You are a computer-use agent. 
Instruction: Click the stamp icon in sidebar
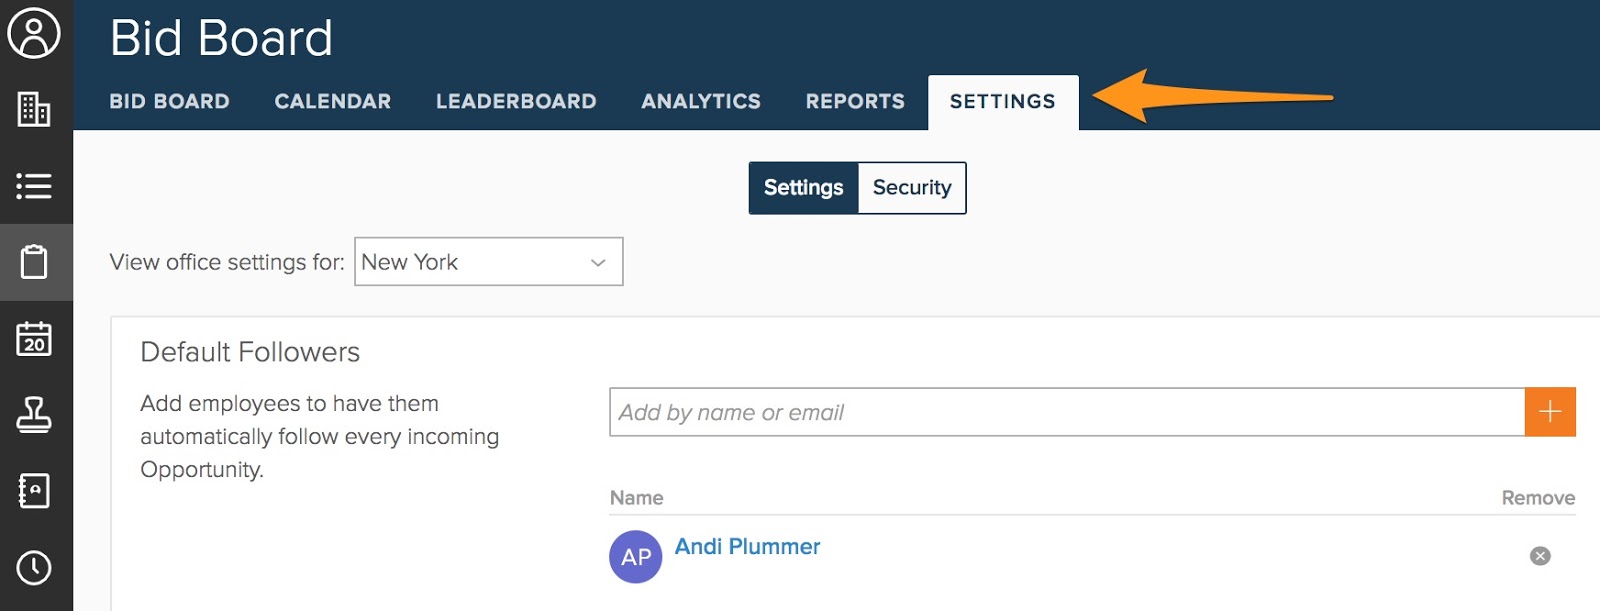click(x=34, y=415)
